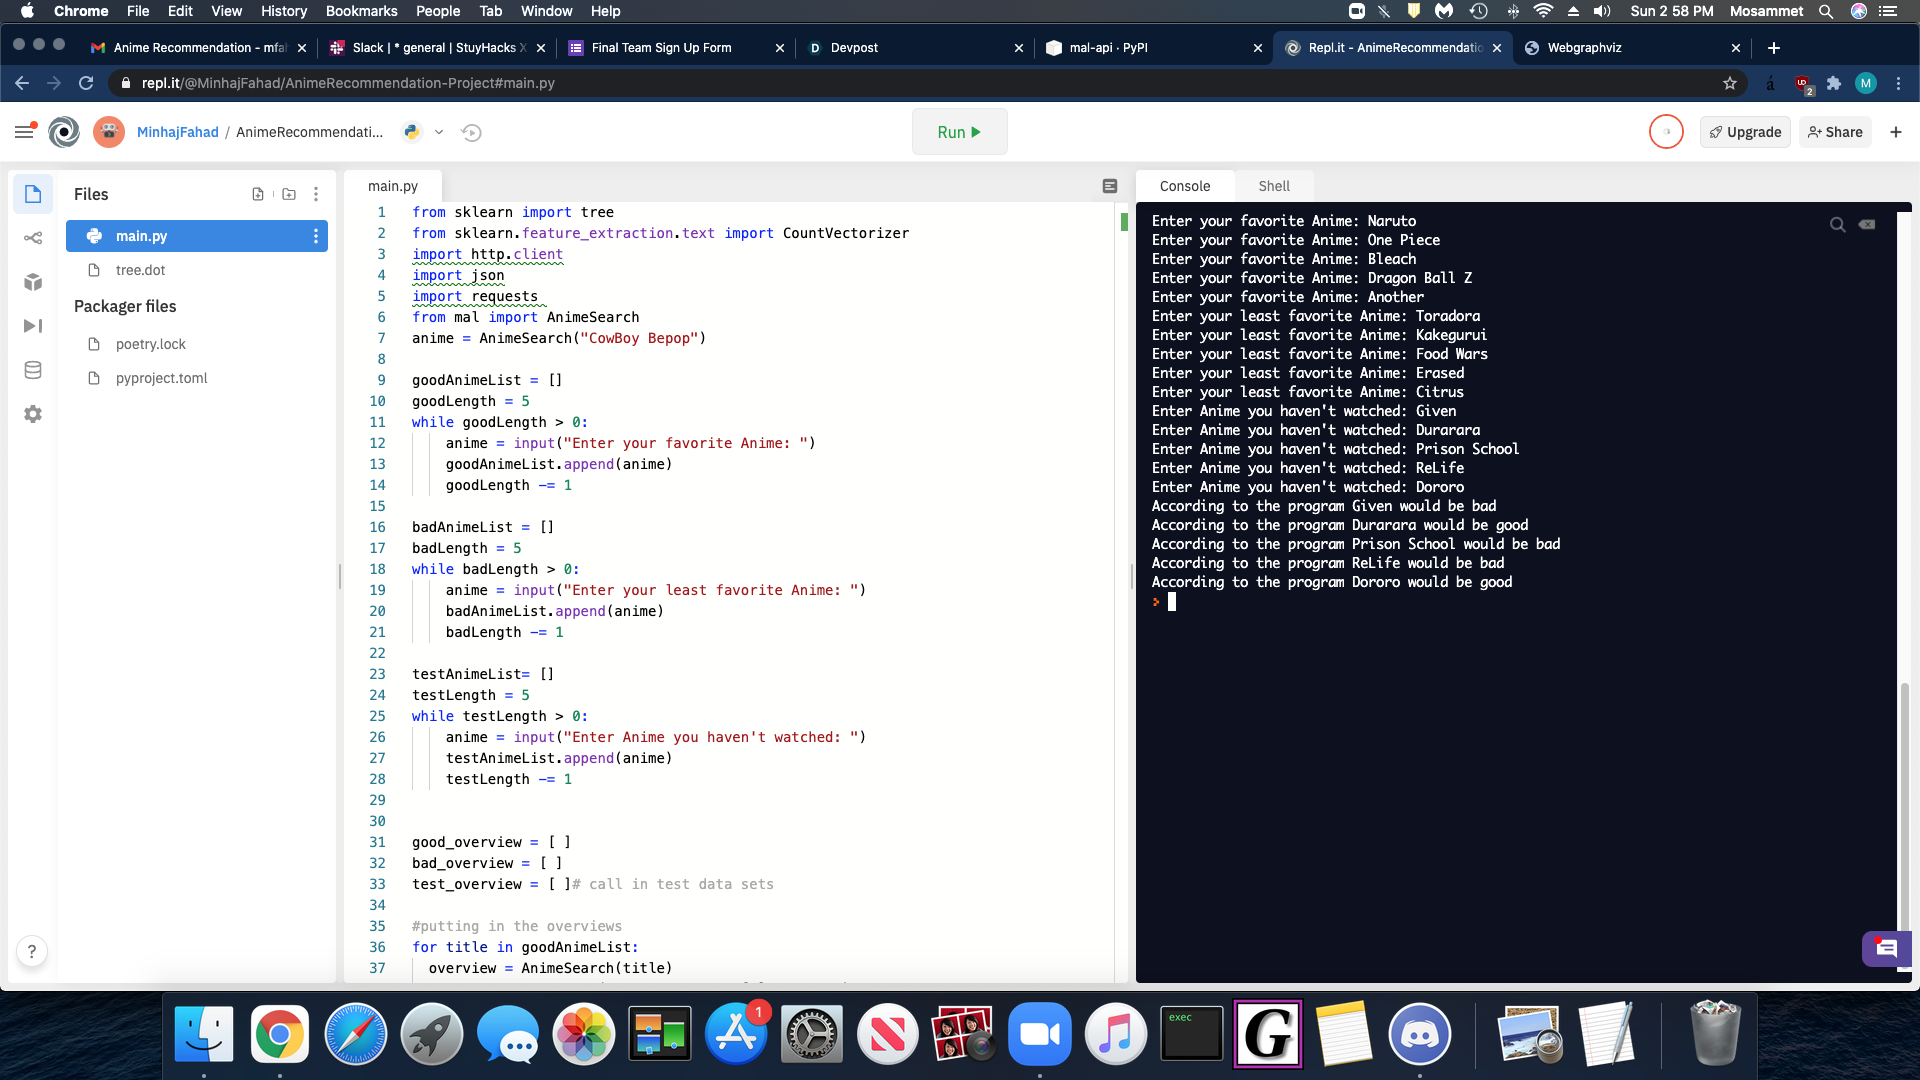The image size is (1920, 1080).
Task: Open the Debugger sidebar icon
Action: coord(33,326)
